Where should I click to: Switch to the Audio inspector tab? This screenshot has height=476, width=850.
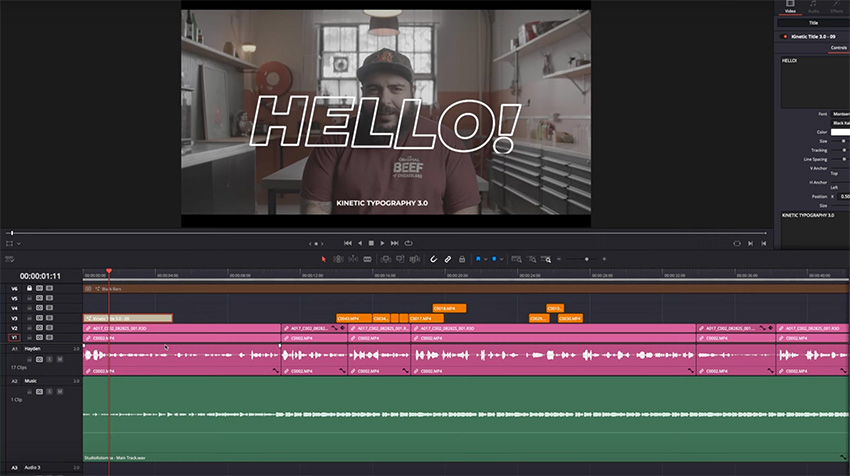point(813,10)
